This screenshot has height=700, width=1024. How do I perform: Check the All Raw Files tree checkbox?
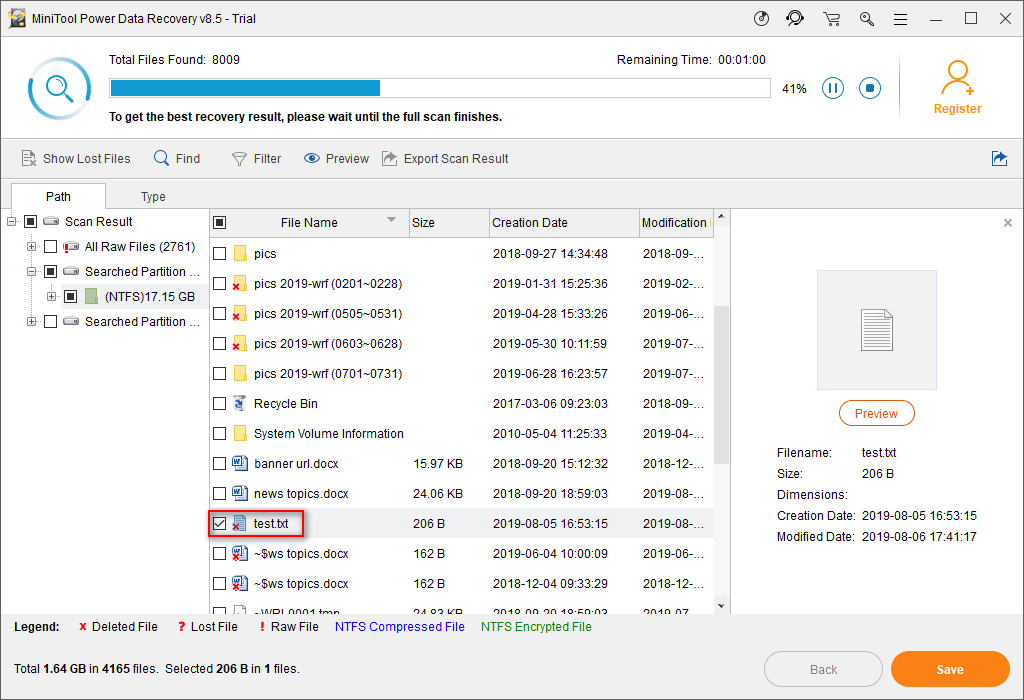coord(50,247)
